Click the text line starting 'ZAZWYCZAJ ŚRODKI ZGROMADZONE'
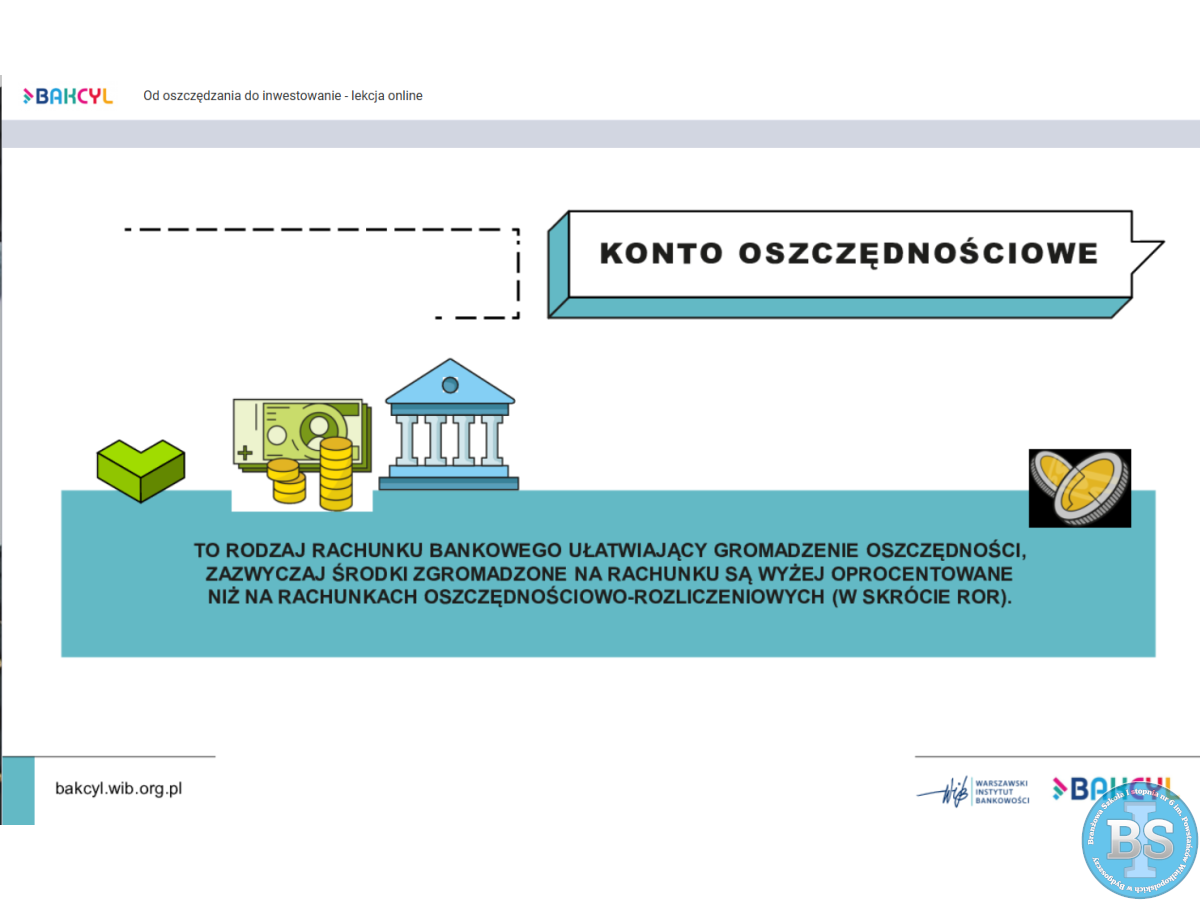This screenshot has height=900, width=1200. 609,574
